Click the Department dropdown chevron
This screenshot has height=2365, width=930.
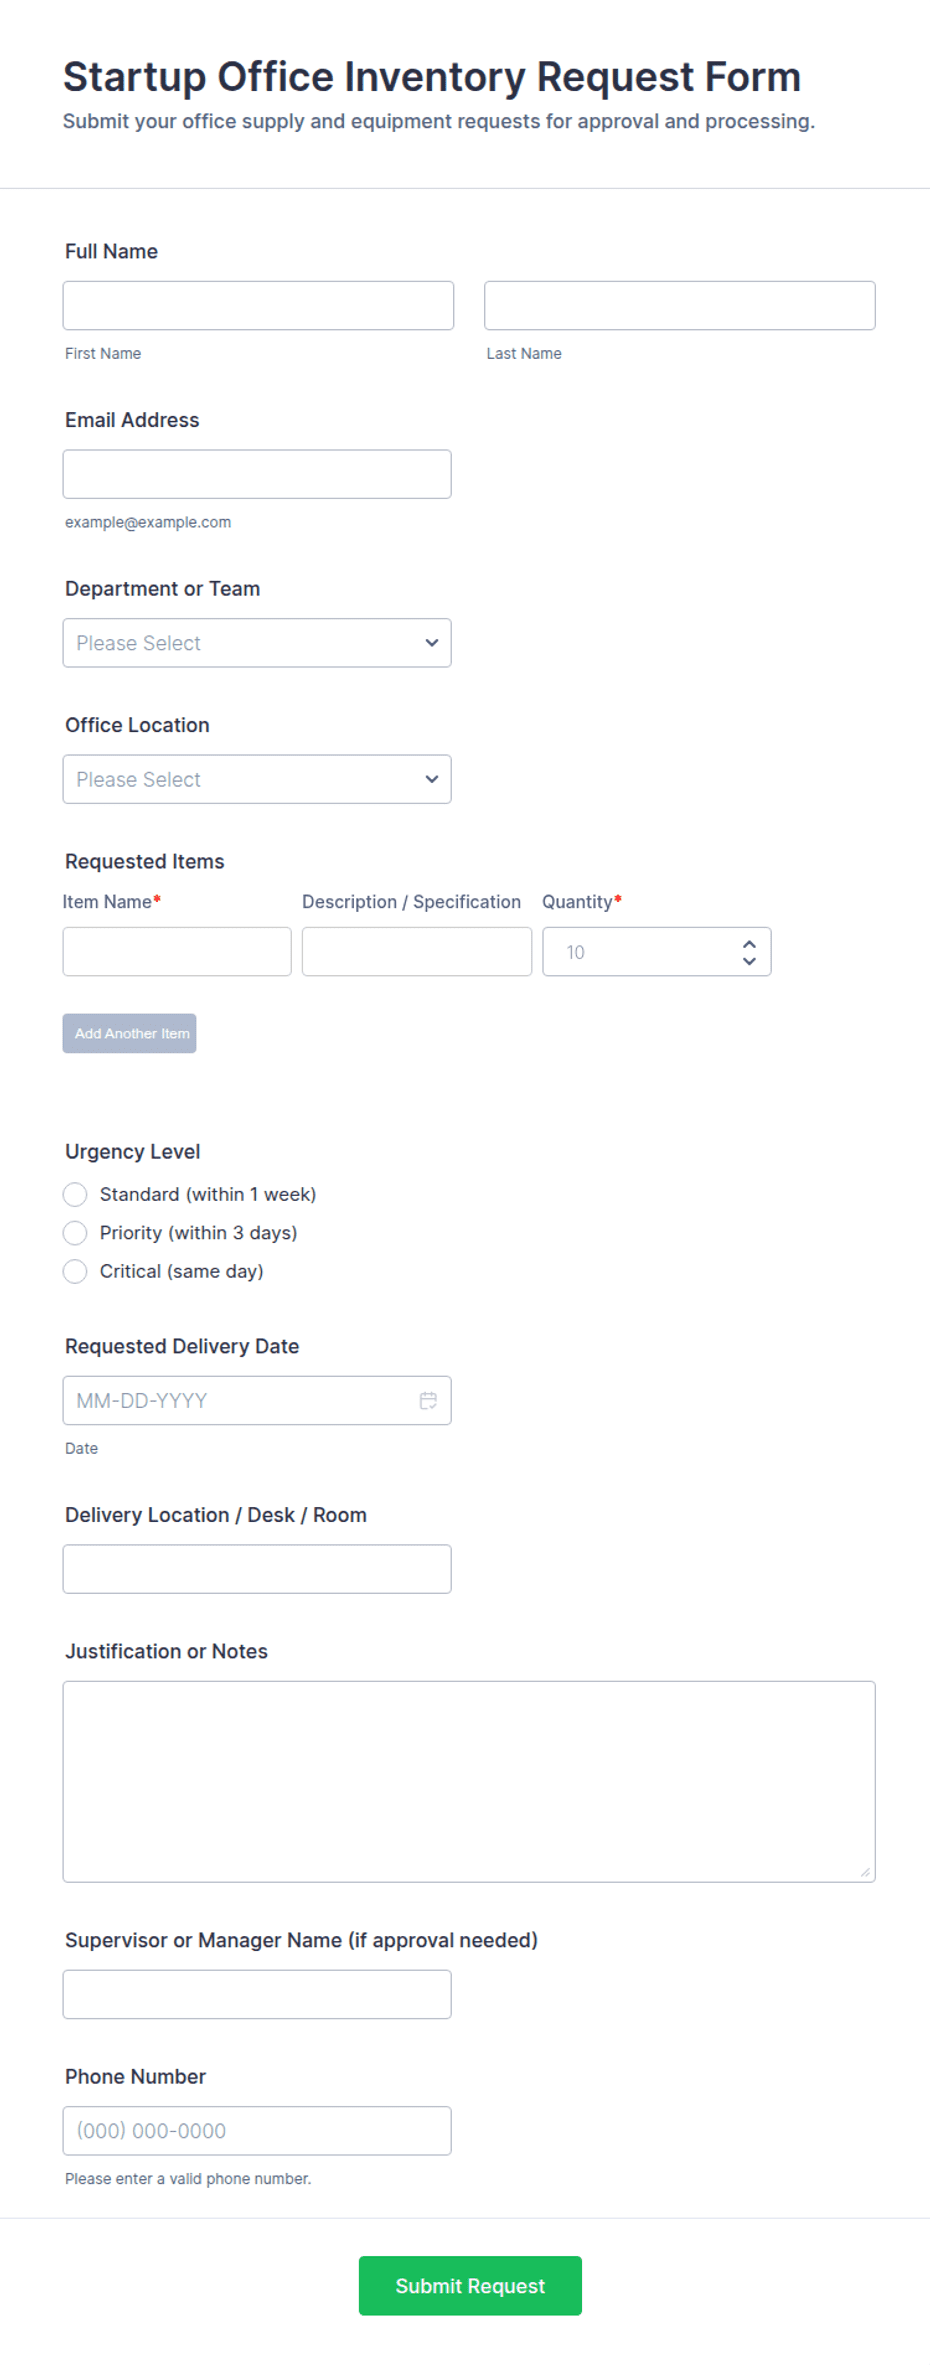(430, 642)
